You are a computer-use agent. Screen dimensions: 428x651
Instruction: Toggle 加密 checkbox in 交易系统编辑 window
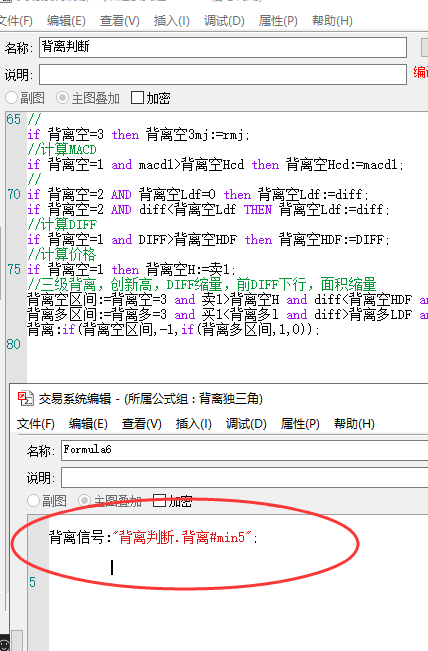pos(159,500)
